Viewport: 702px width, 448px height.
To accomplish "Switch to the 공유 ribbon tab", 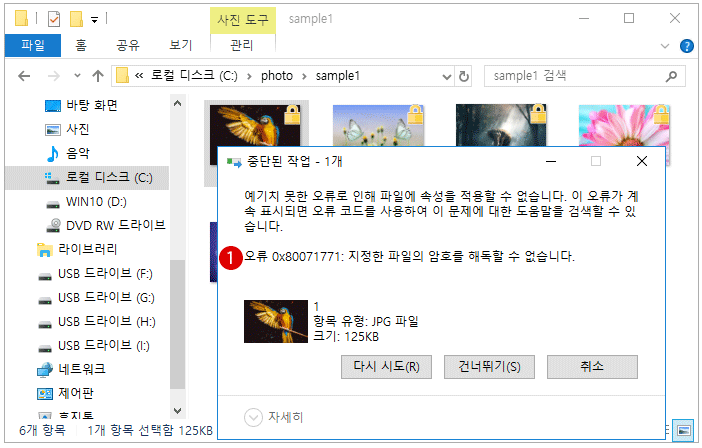I will click(128, 45).
